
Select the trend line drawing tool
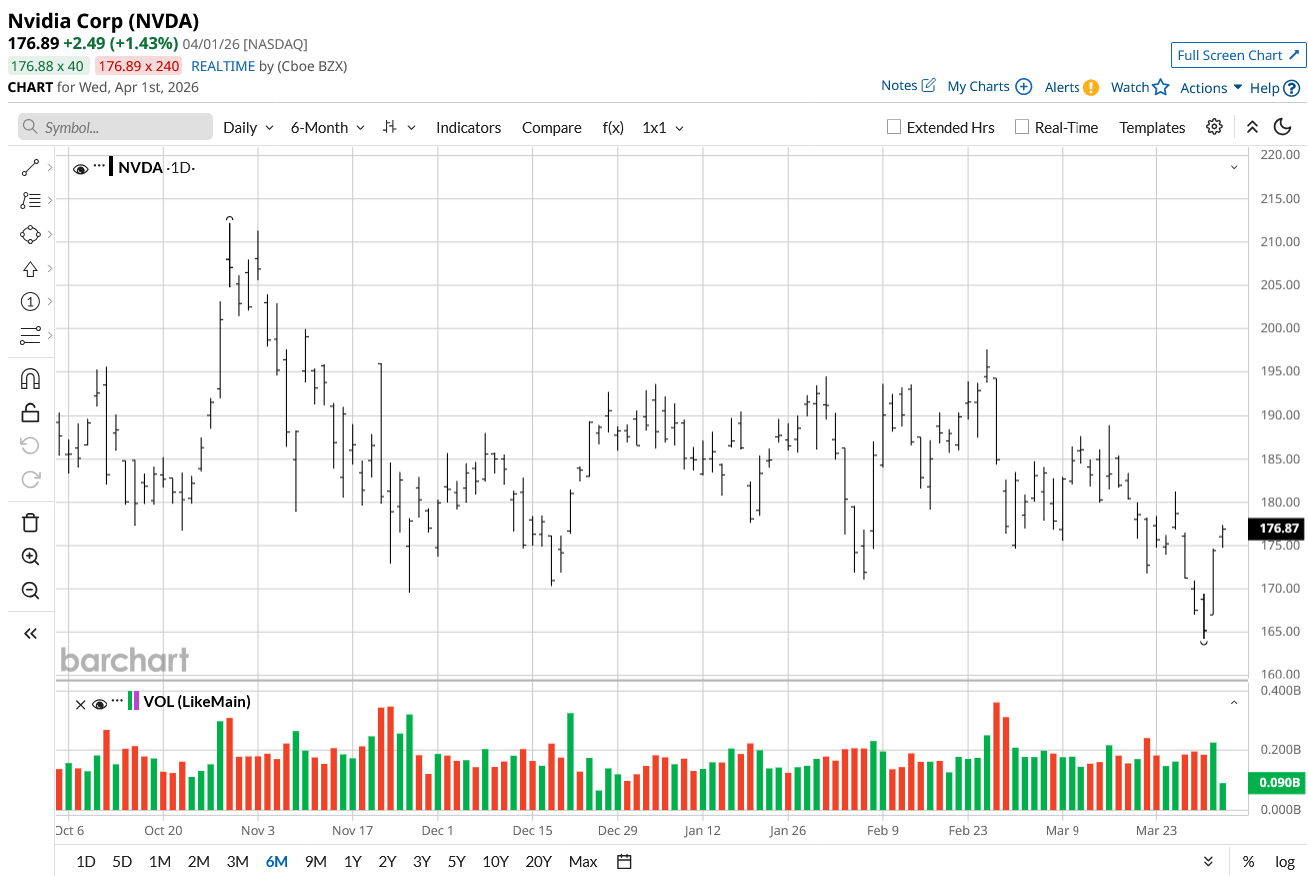click(x=30, y=168)
